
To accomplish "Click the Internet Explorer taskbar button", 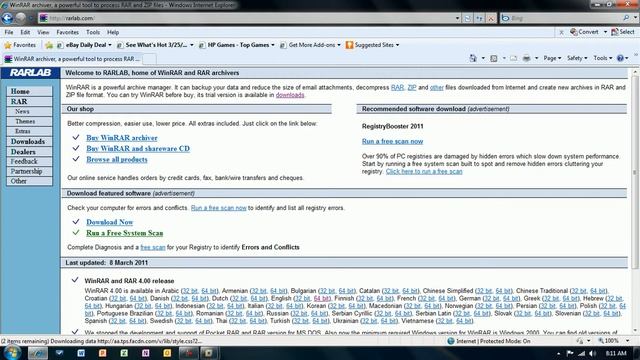I will pyautogui.click(x=38, y=353).
